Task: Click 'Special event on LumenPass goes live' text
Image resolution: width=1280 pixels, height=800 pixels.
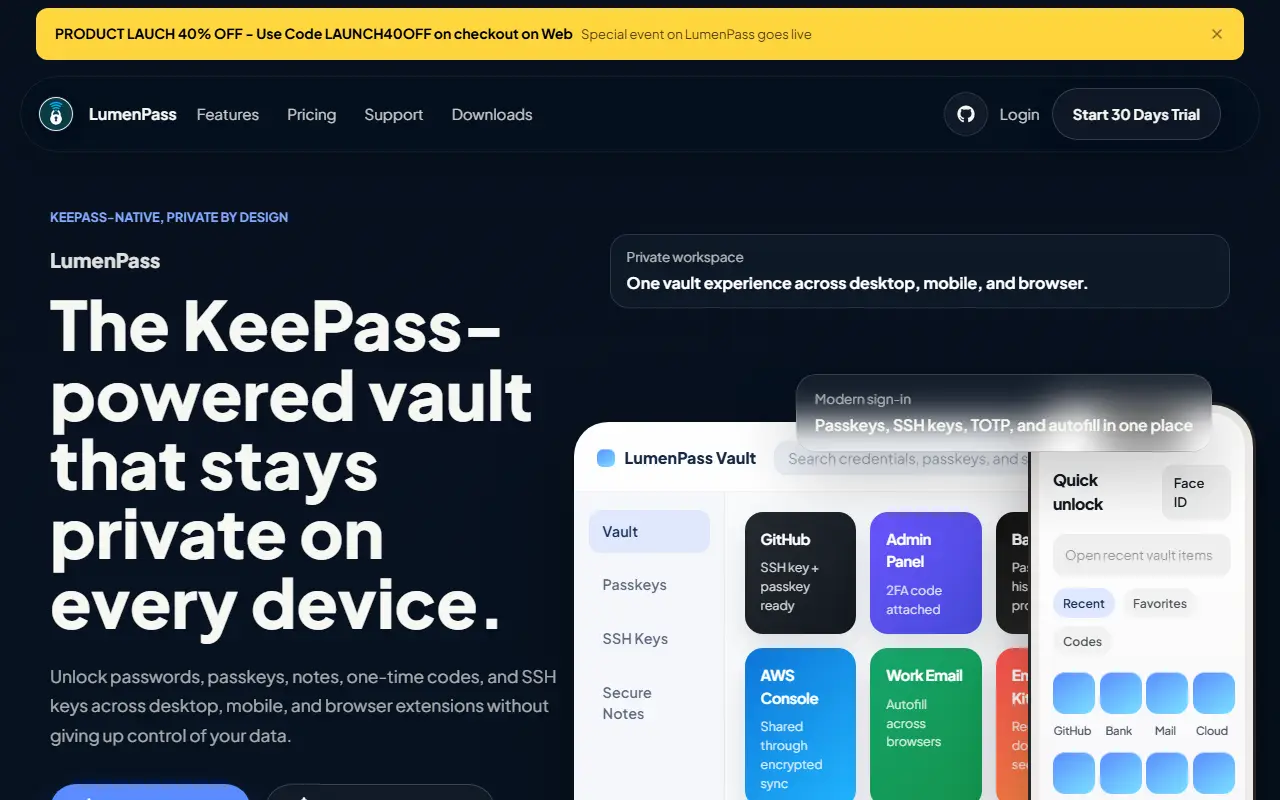Action: coord(696,34)
